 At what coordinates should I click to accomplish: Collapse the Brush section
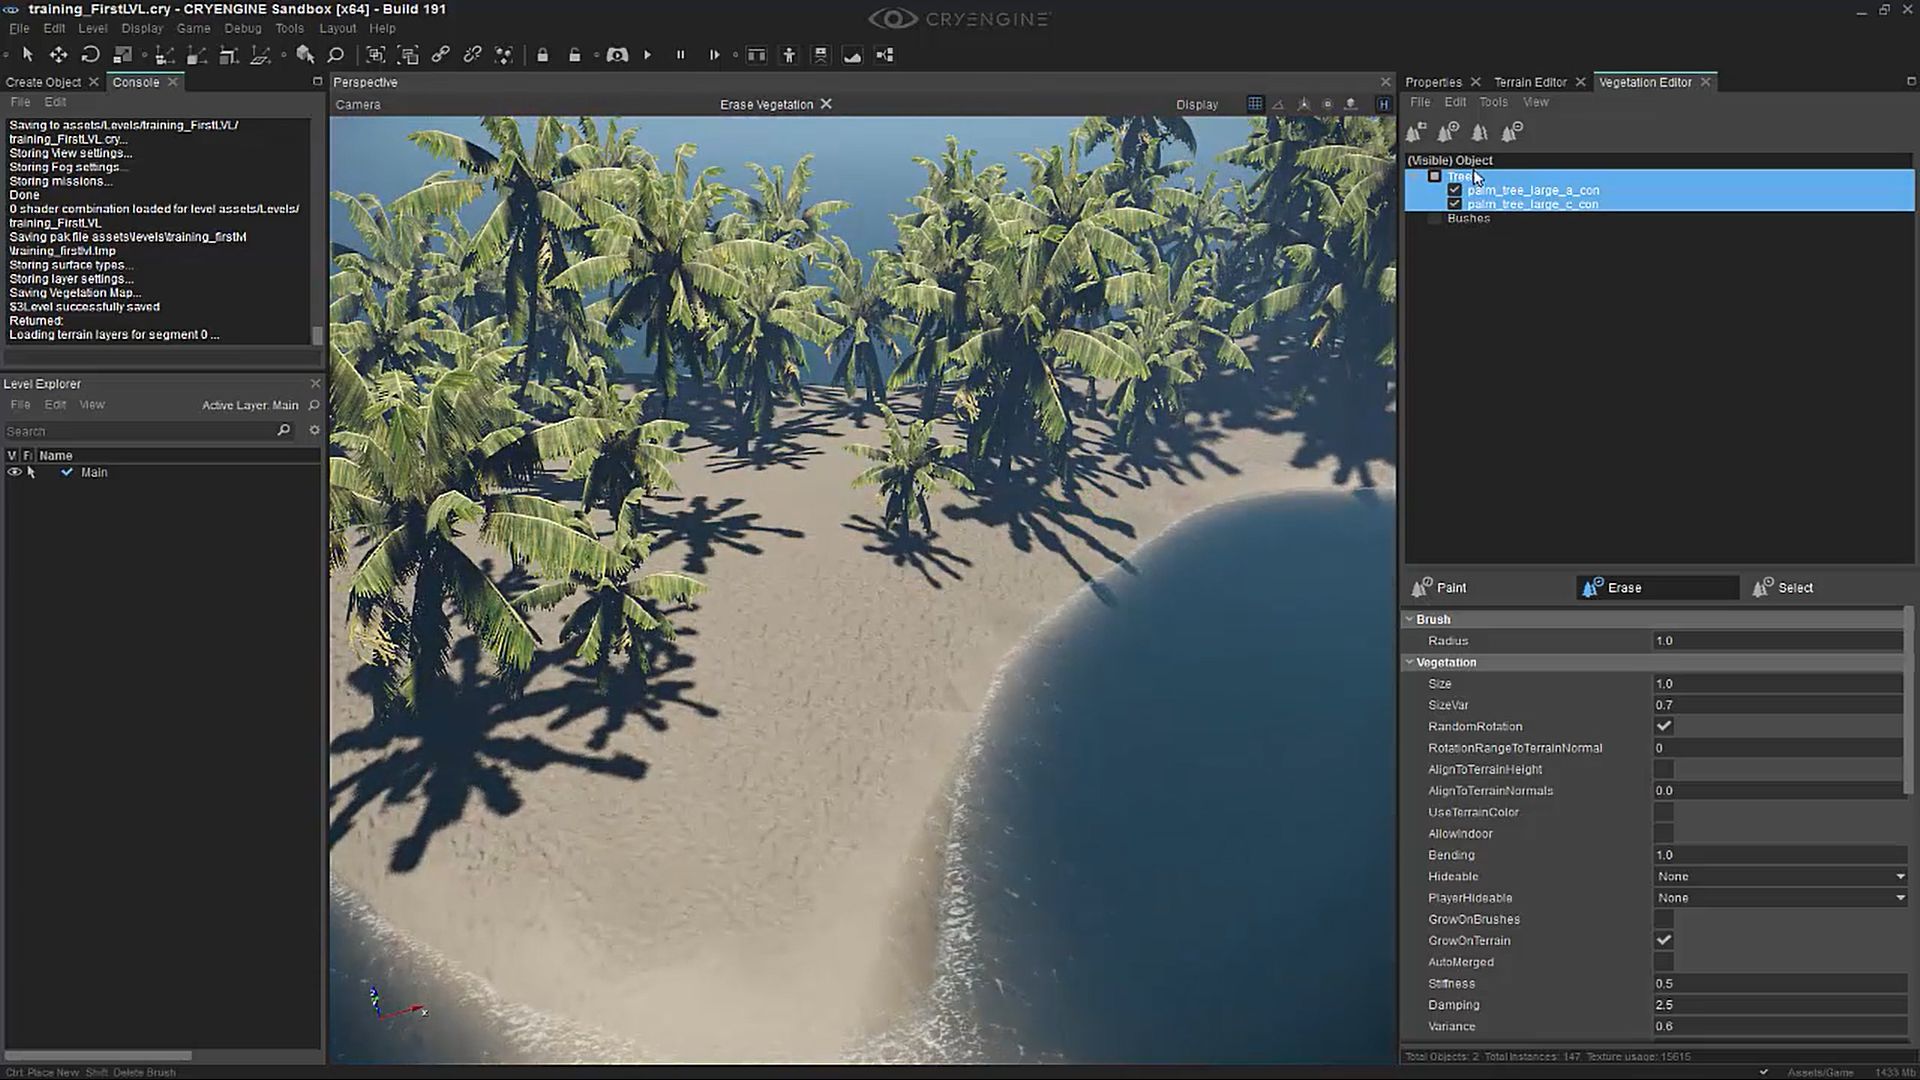pyautogui.click(x=1409, y=619)
